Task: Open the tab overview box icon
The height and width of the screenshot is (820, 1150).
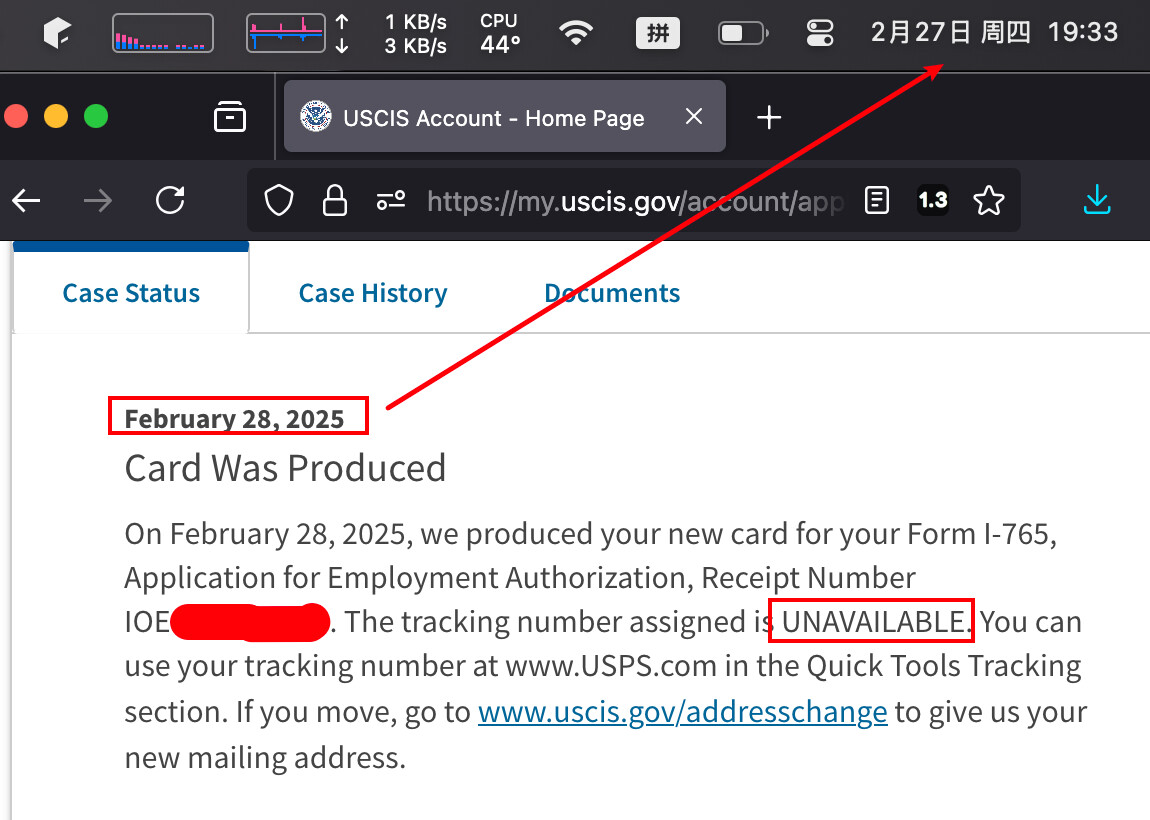Action: coord(230,118)
